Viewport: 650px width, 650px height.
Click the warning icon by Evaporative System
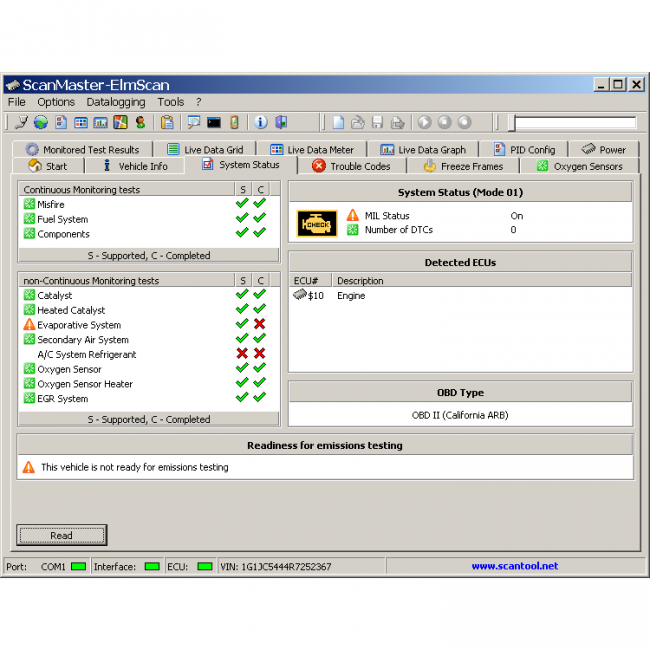pos(29,324)
